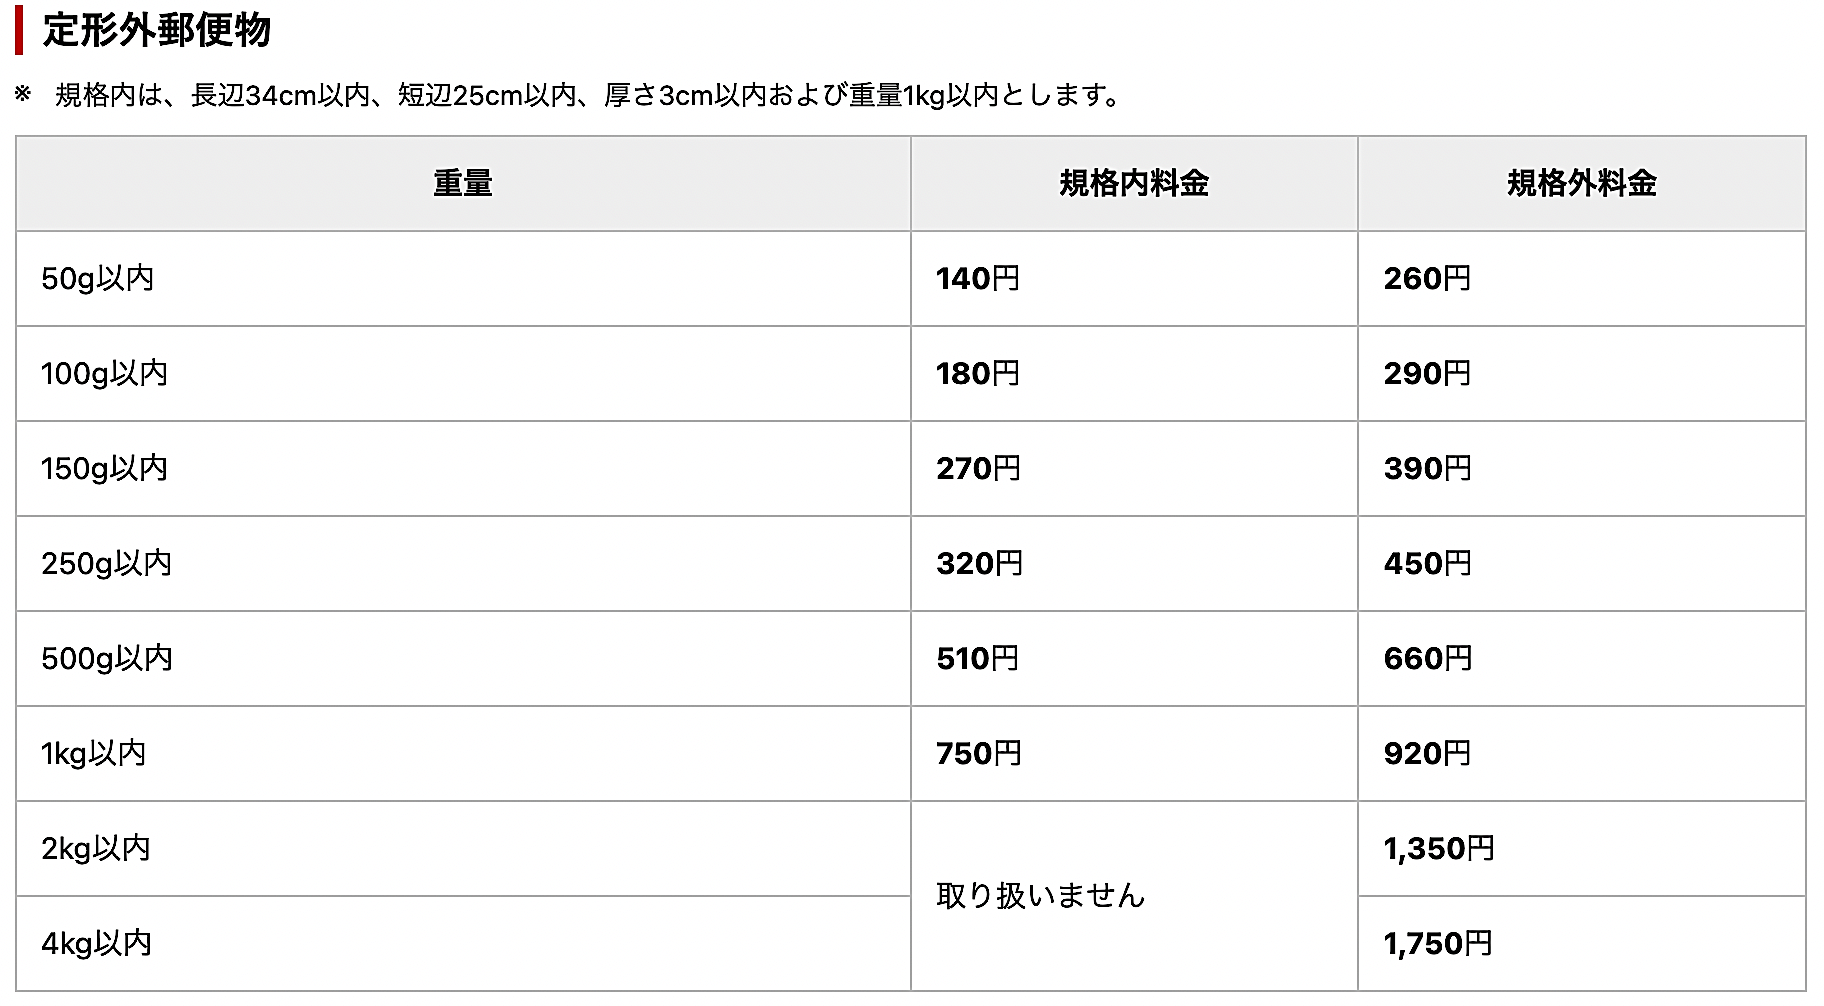Screen dimensions: 1824x1006
Task: Click the 140円 price cell
Action: pyautogui.click(x=978, y=279)
